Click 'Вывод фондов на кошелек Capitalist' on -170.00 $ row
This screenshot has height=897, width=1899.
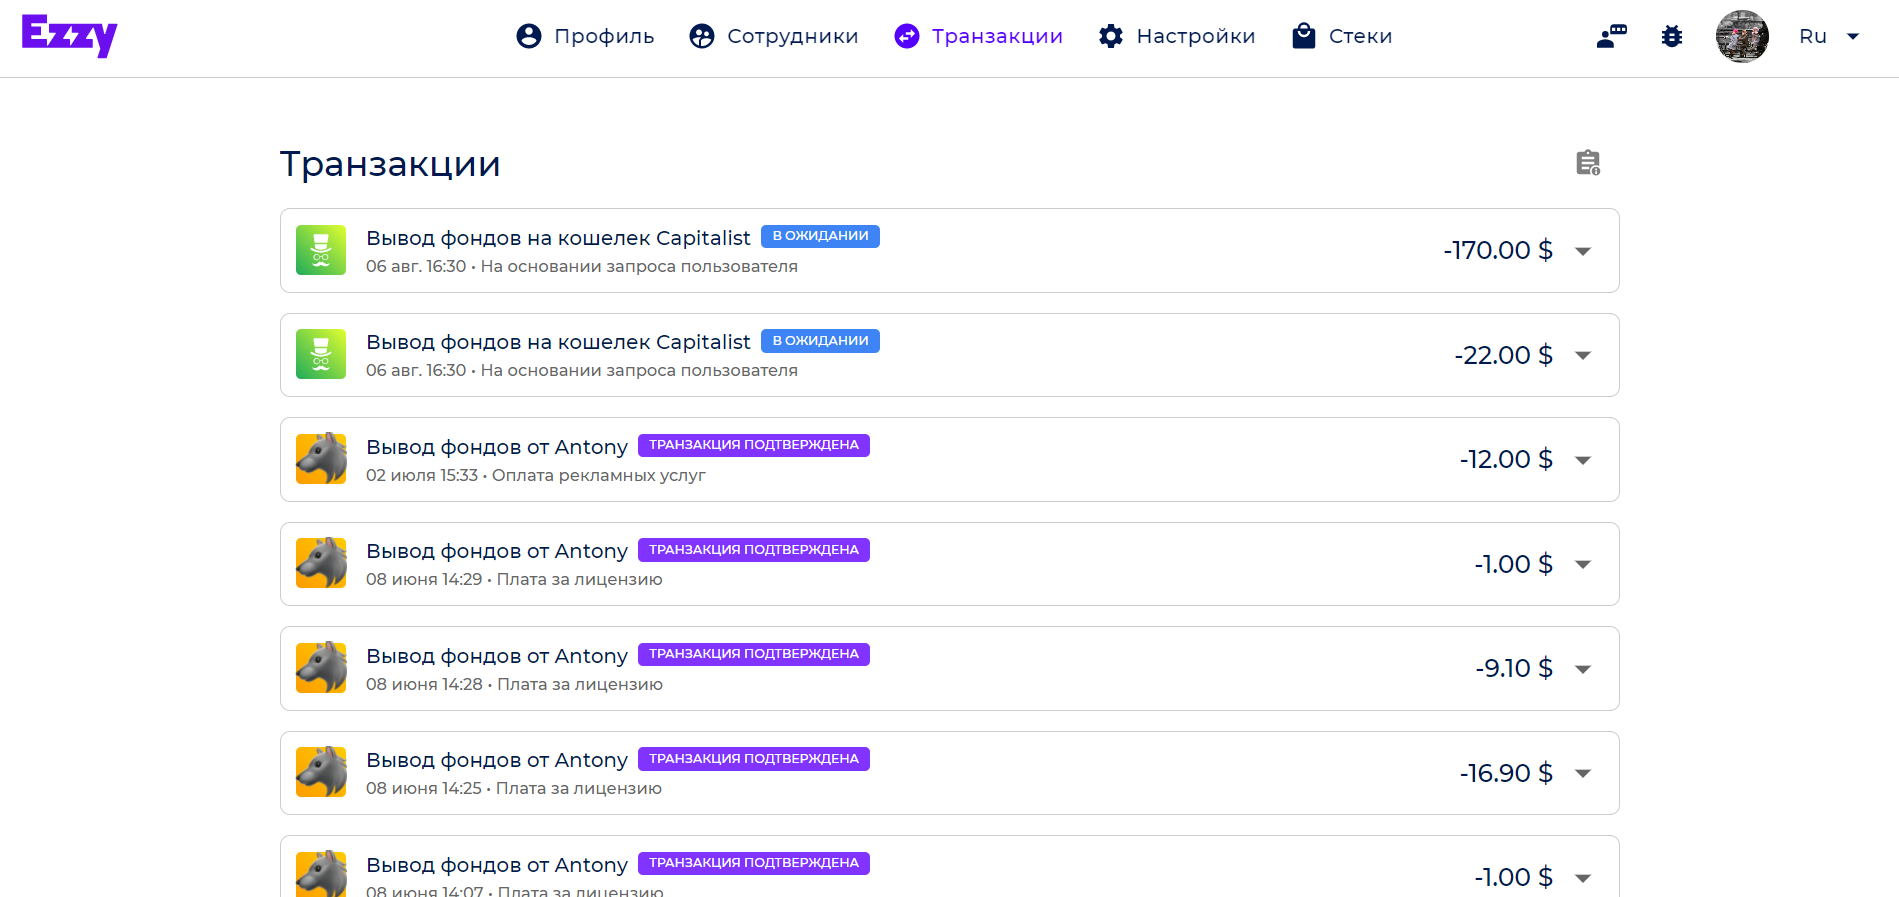click(558, 238)
